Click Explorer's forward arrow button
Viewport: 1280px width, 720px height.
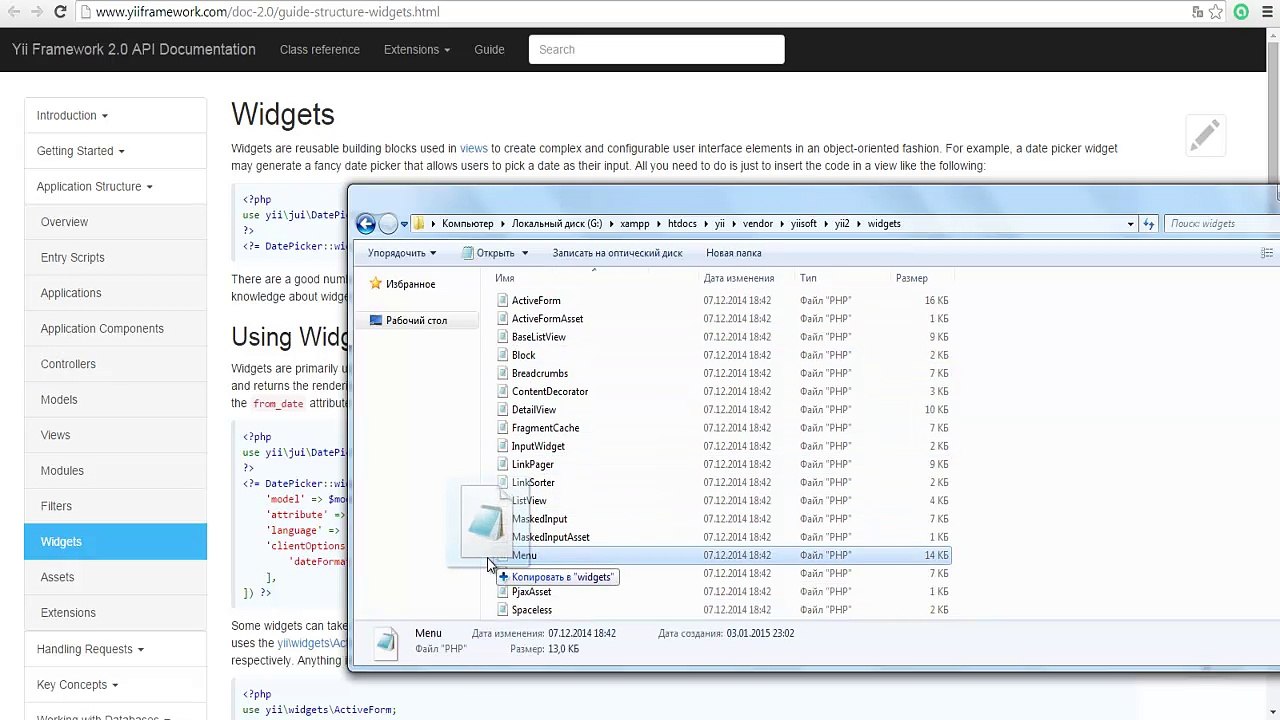coord(388,224)
